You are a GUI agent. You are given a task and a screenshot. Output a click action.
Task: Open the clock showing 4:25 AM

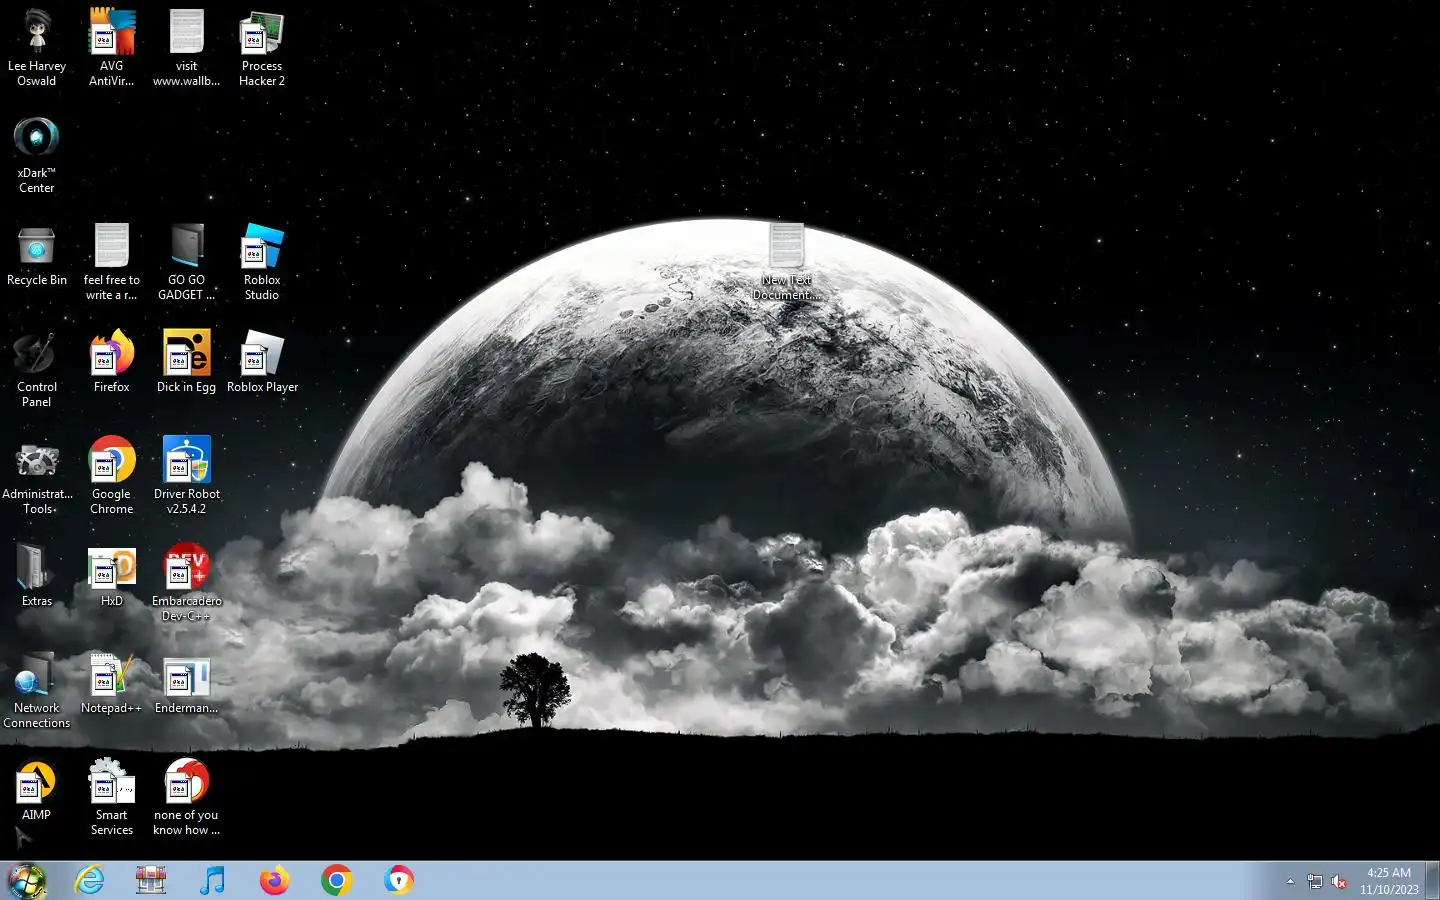pyautogui.click(x=1389, y=881)
